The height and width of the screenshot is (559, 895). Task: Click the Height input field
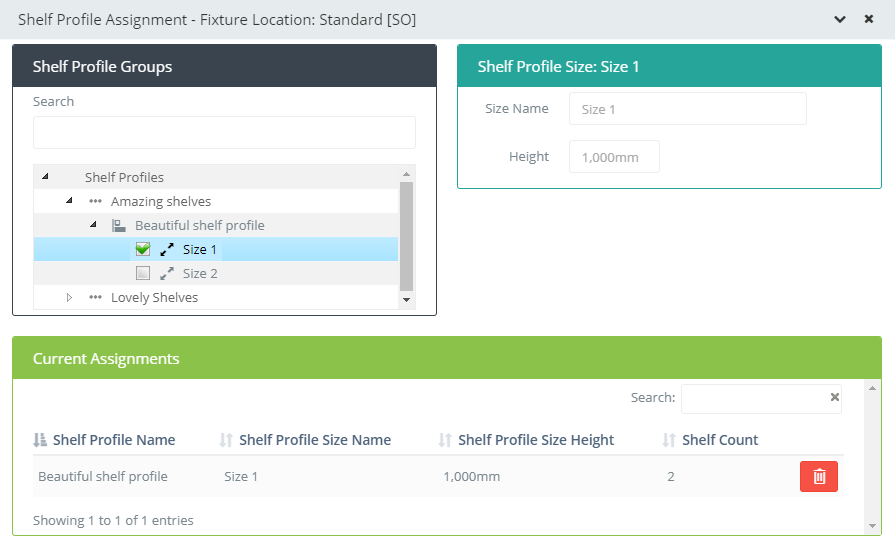click(x=614, y=156)
